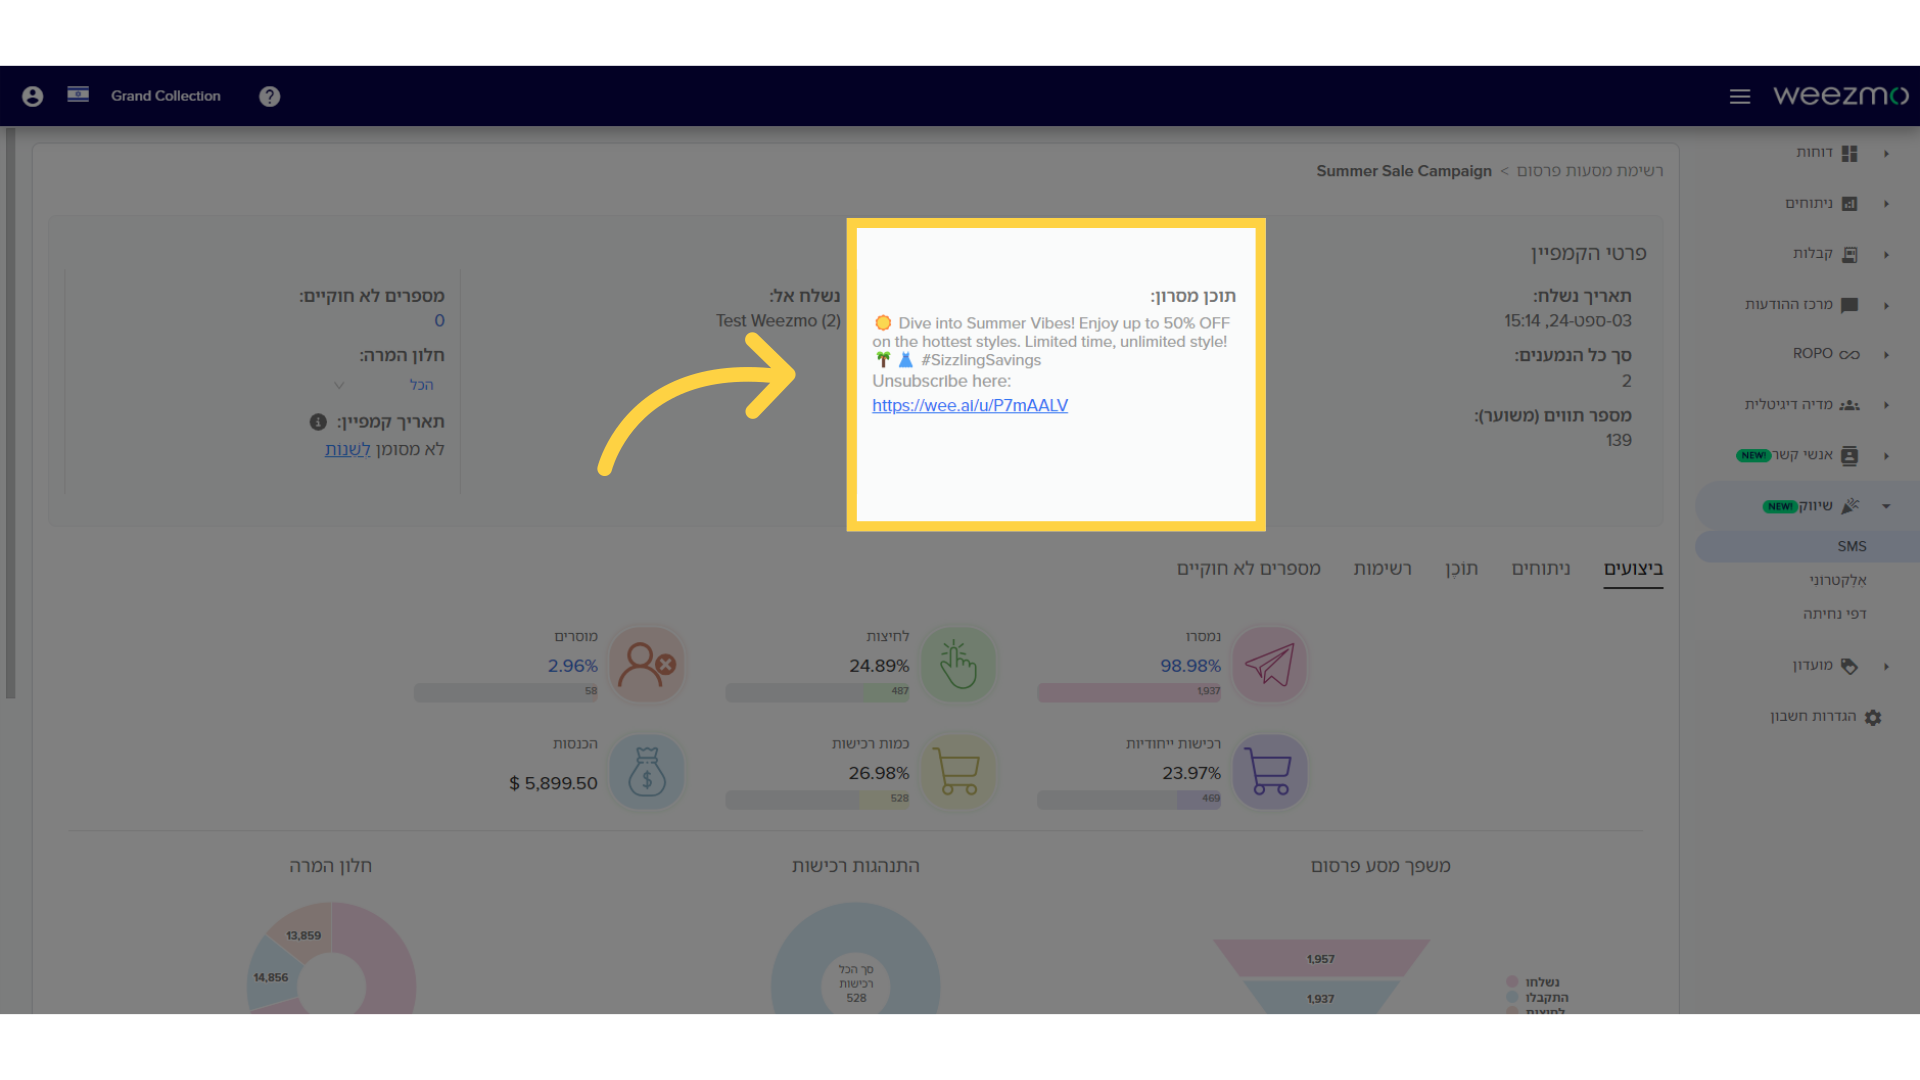The width and height of the screenshot is (1920, 1080).
Task: Click the Grand Collection account name
Action: (166, 96)
